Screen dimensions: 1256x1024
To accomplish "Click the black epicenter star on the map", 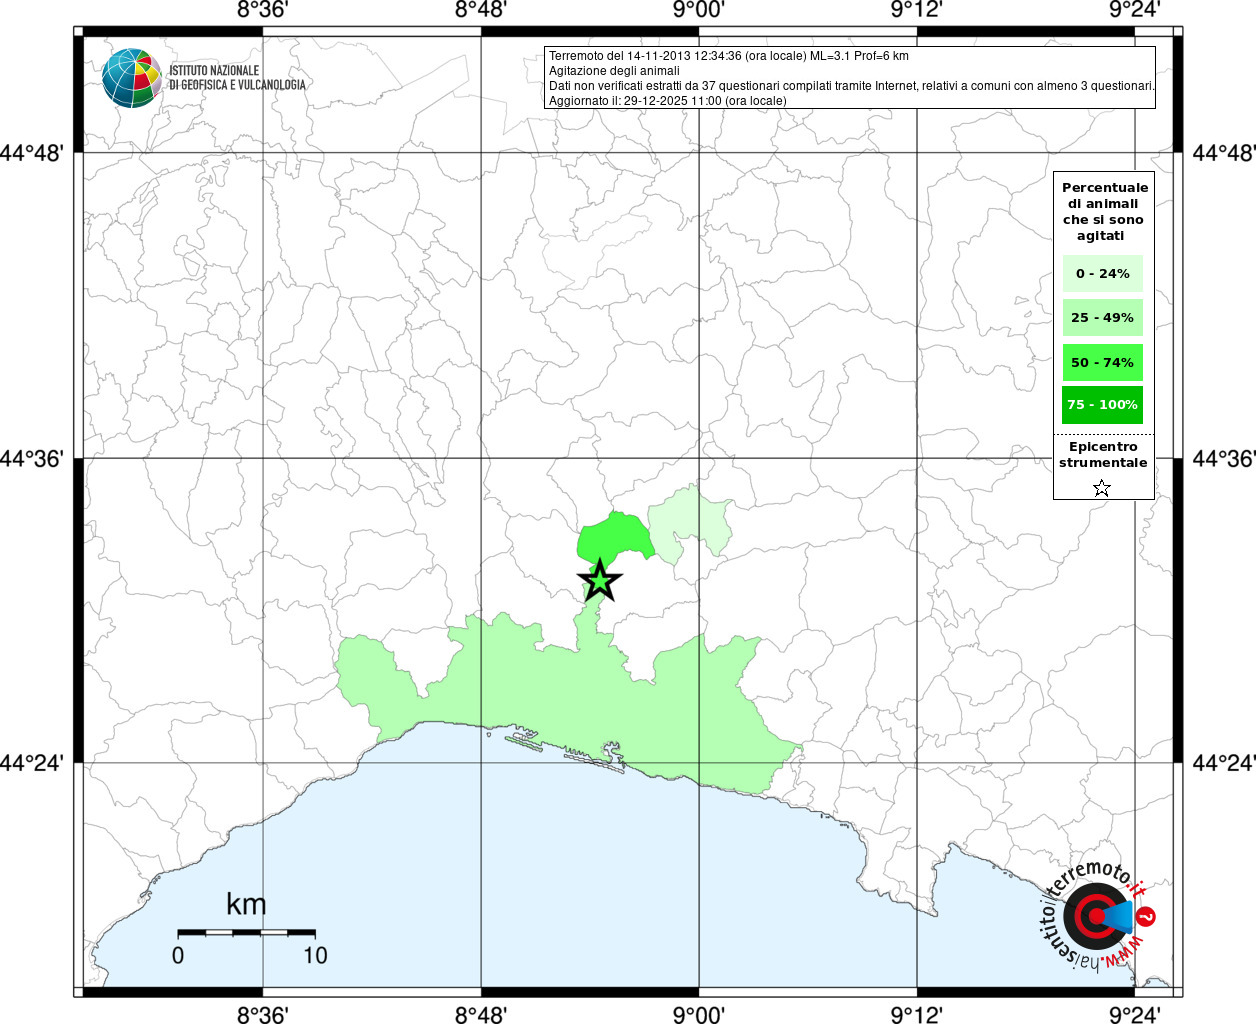I will click(x=600, y=580).
